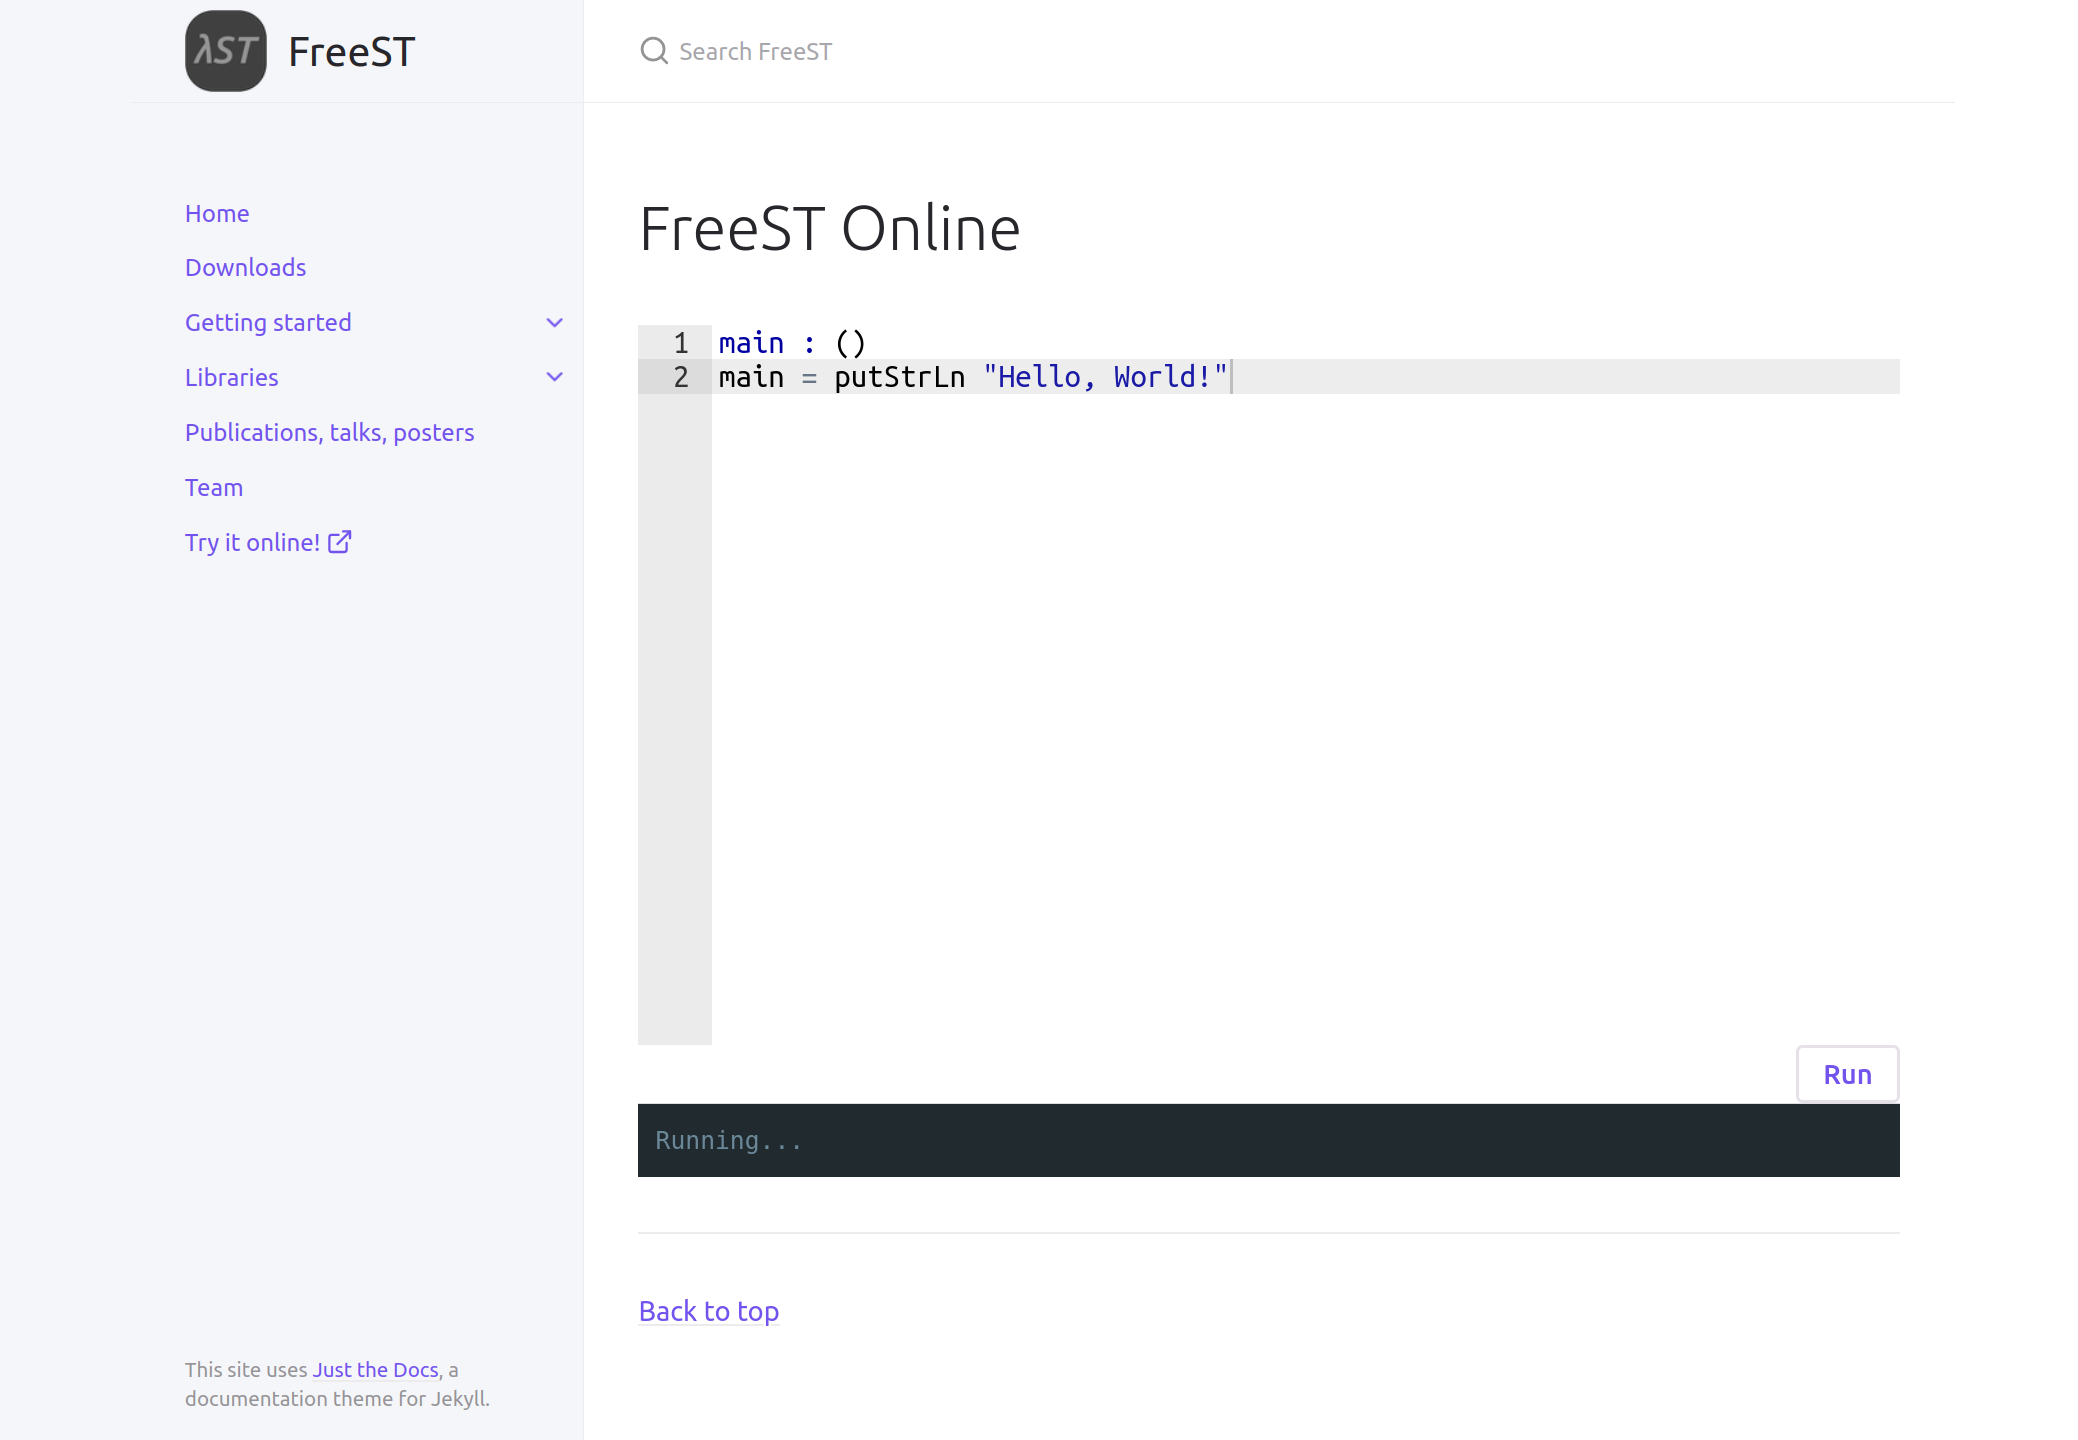
Task: Click the FreeST logo icon
Action: (226, 51)
